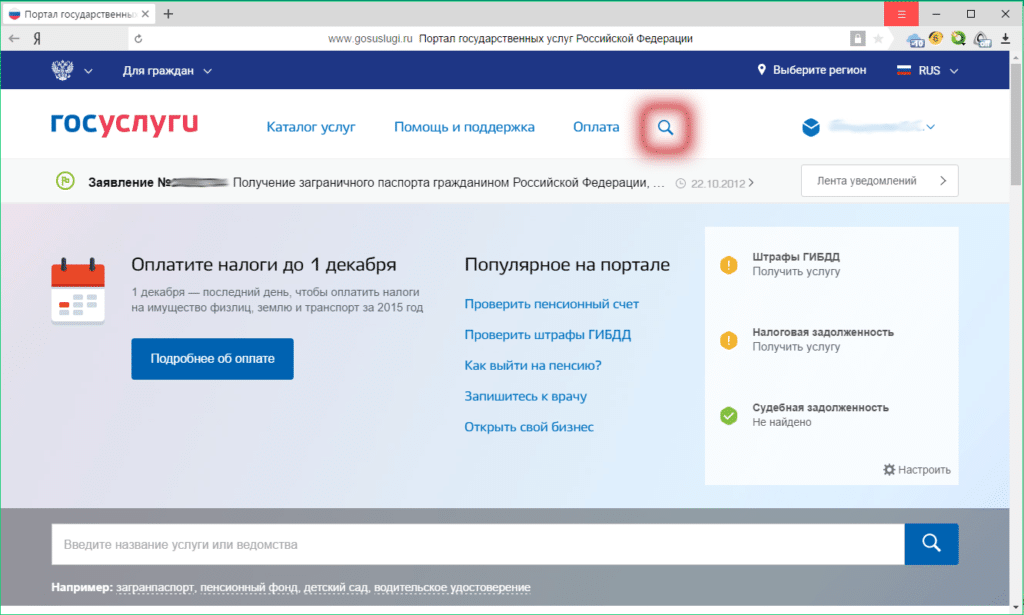Click the Russian coat of arms emblem
This screenshot has height=615, width=1024.
tap(63, 70)
